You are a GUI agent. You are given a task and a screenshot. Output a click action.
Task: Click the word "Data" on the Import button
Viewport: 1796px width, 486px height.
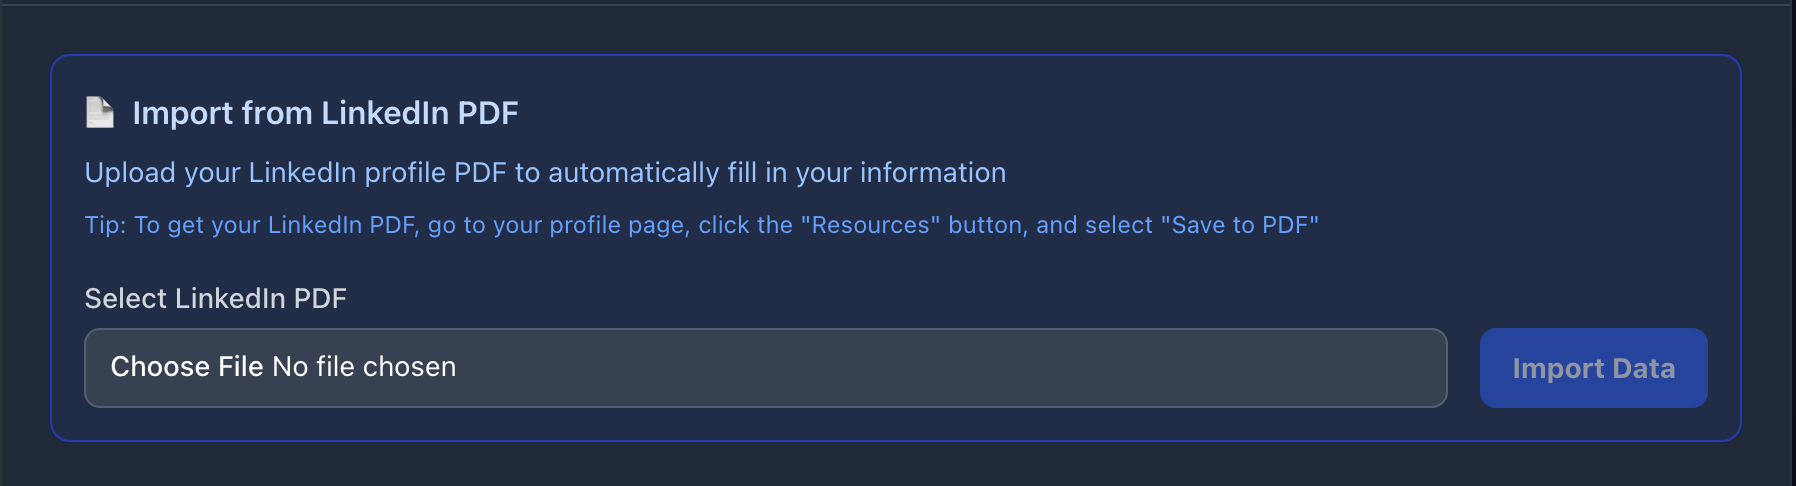click(1643, 368)
